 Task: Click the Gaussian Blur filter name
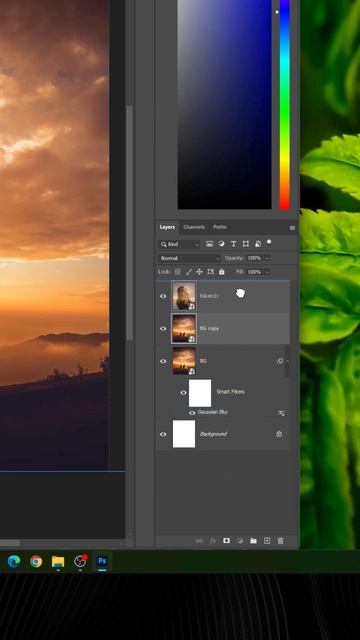[213, 413]
